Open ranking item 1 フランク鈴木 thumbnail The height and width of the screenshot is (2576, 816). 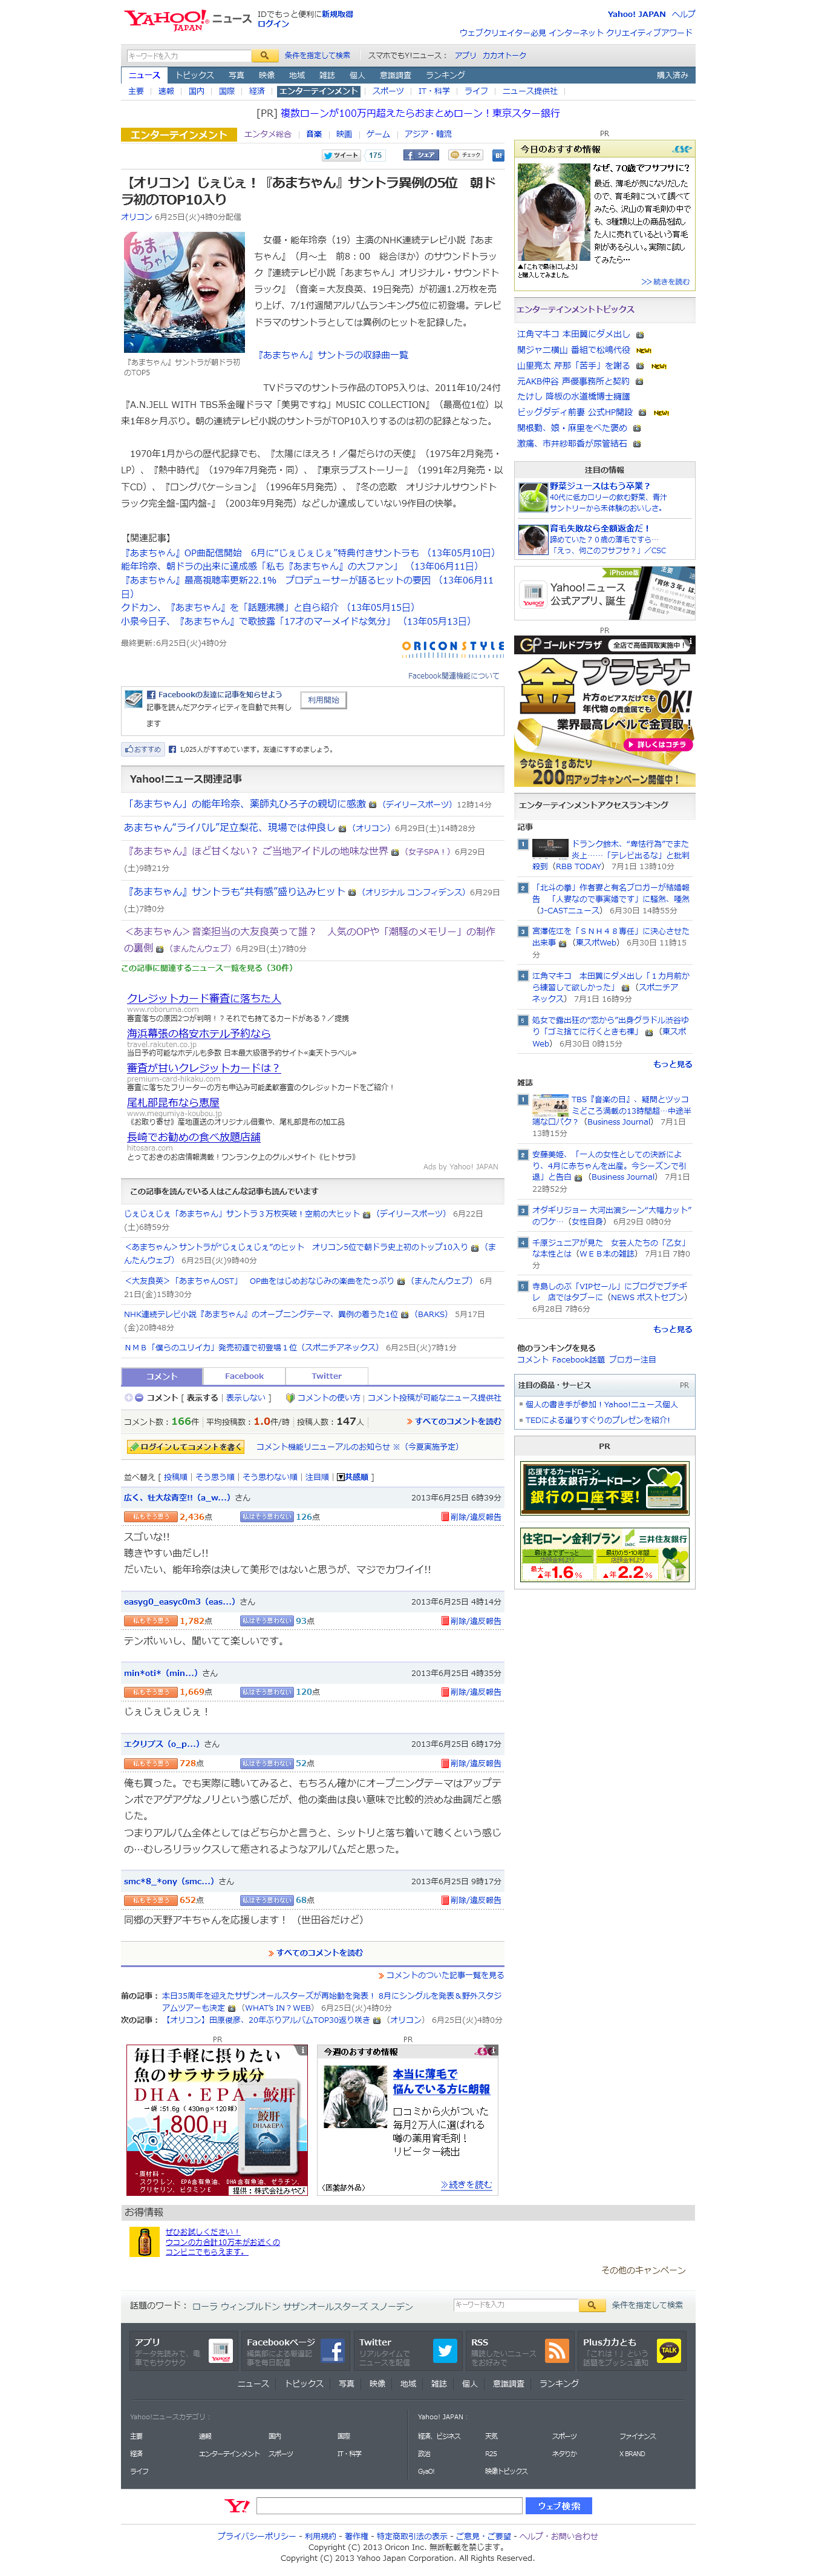coord(550,849)
